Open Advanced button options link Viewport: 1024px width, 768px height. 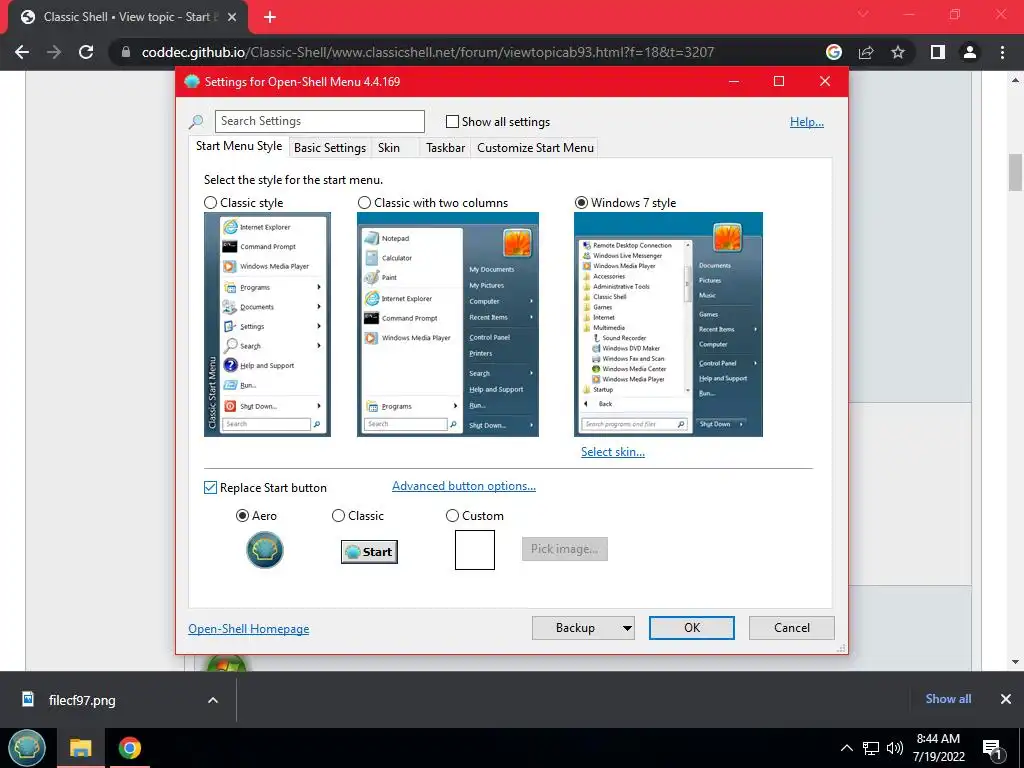coord(464,486)
